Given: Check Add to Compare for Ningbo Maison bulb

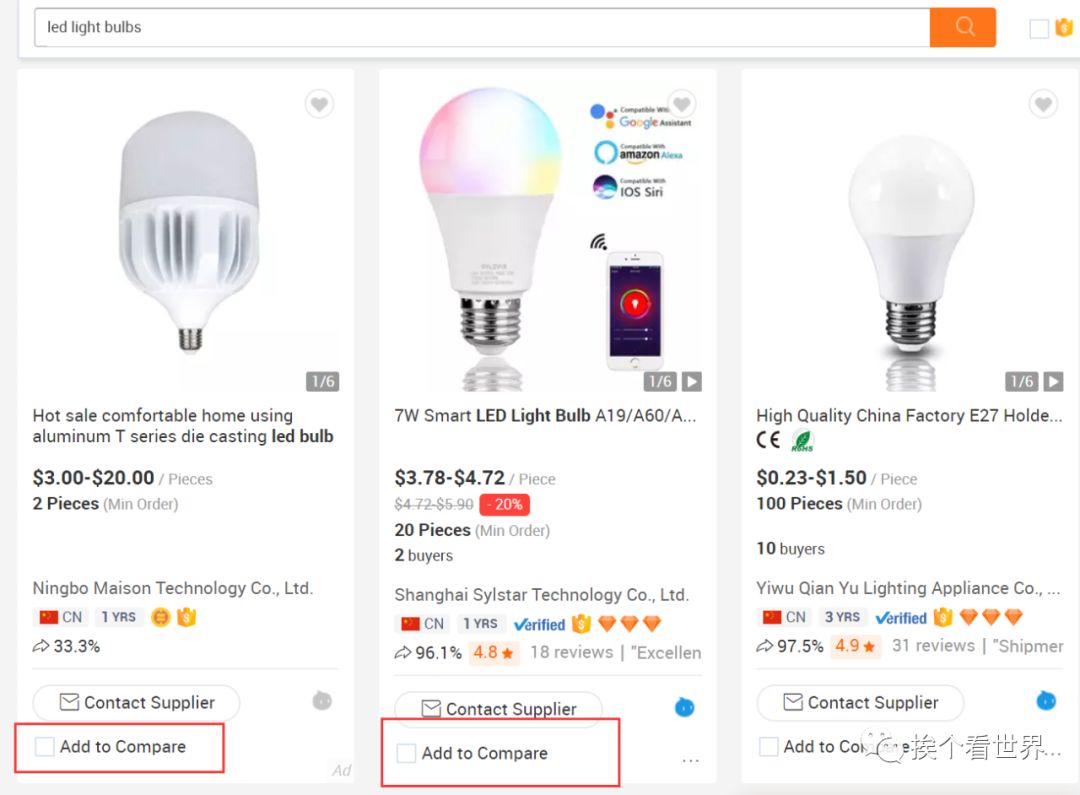Looking at the screenshot, I should click(x=45, y=747).
